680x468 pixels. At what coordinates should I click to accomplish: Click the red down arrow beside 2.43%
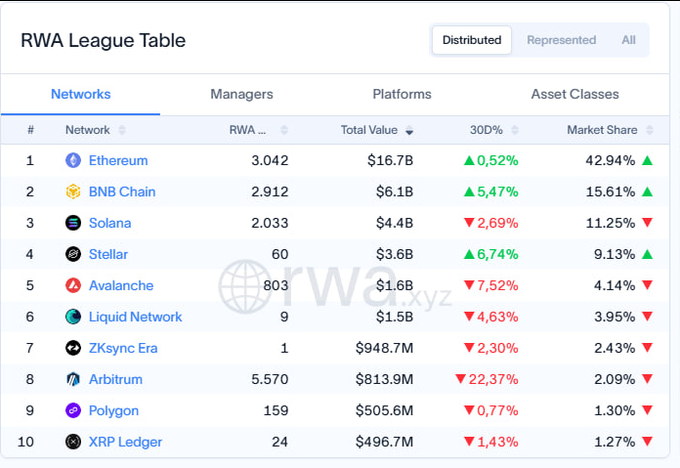pos(647,348)
